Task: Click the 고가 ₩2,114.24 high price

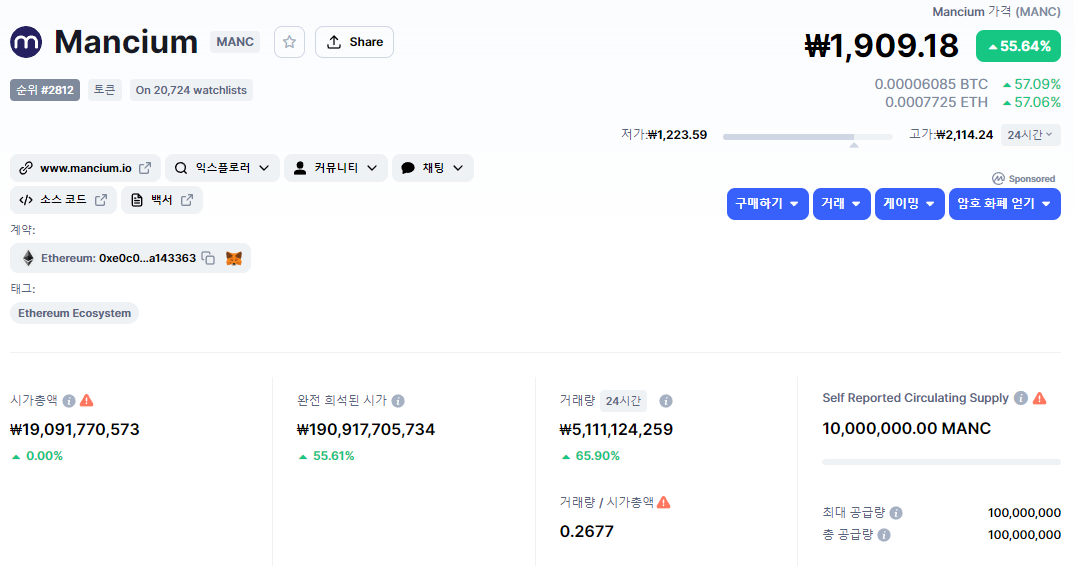Action: tap(951, 135)
